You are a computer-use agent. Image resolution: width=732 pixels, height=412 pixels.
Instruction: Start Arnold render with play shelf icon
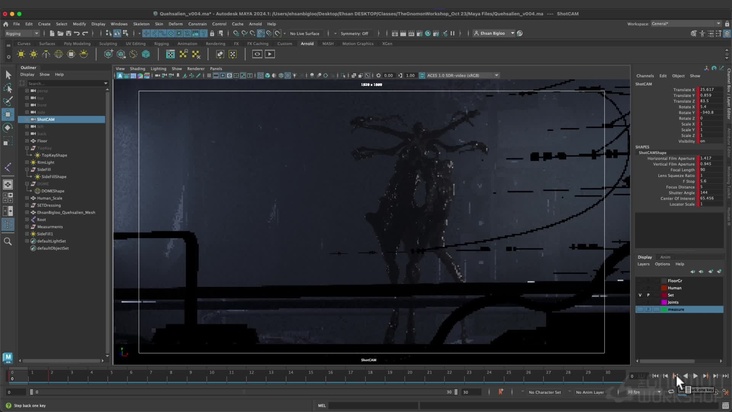[x=270, y=54]
